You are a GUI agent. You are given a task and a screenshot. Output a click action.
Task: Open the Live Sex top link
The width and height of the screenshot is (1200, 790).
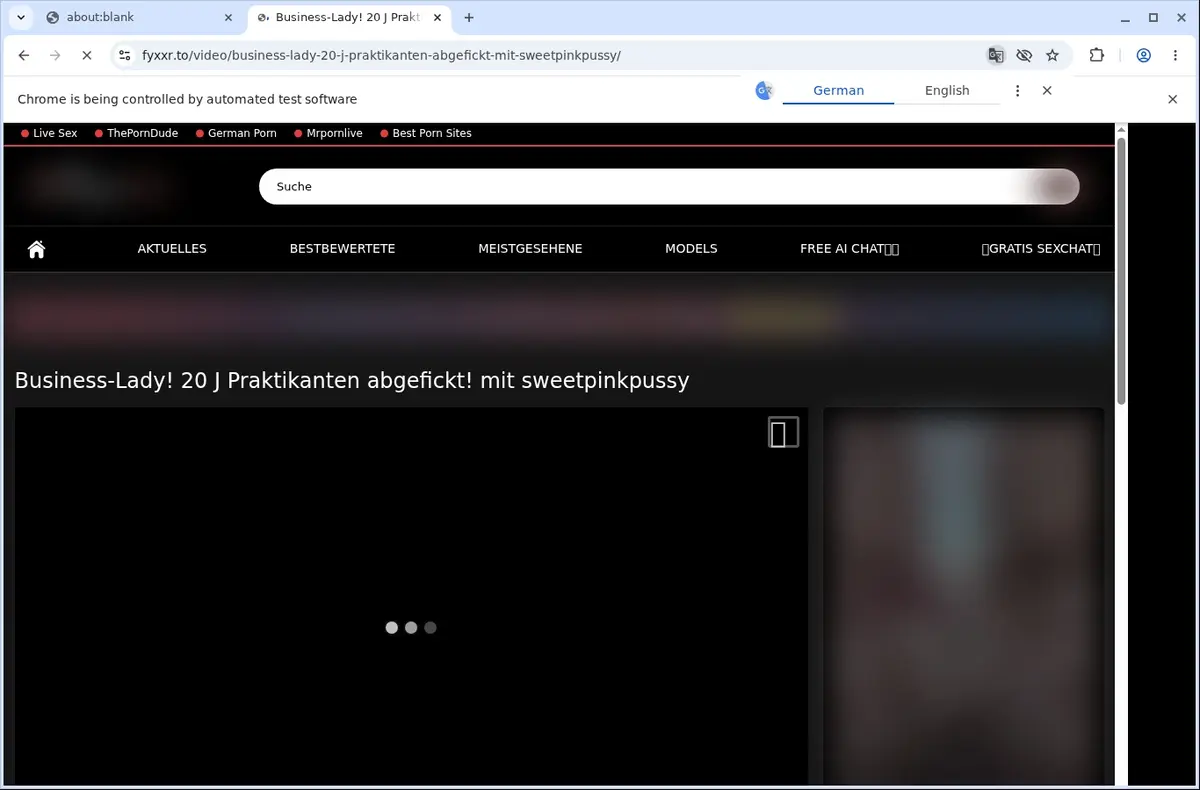(49, 133)
